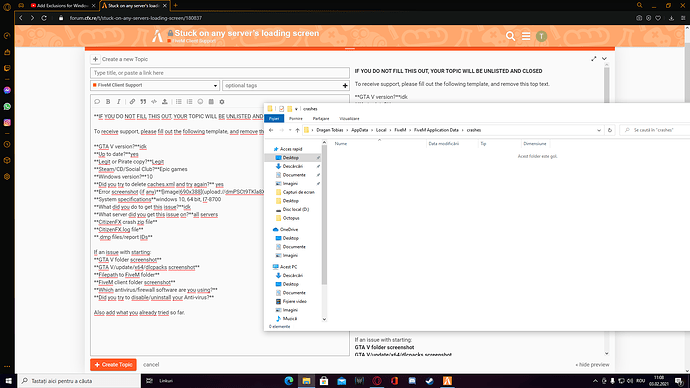
Task: Open the editor options gear menu
Action: point(222,102)
